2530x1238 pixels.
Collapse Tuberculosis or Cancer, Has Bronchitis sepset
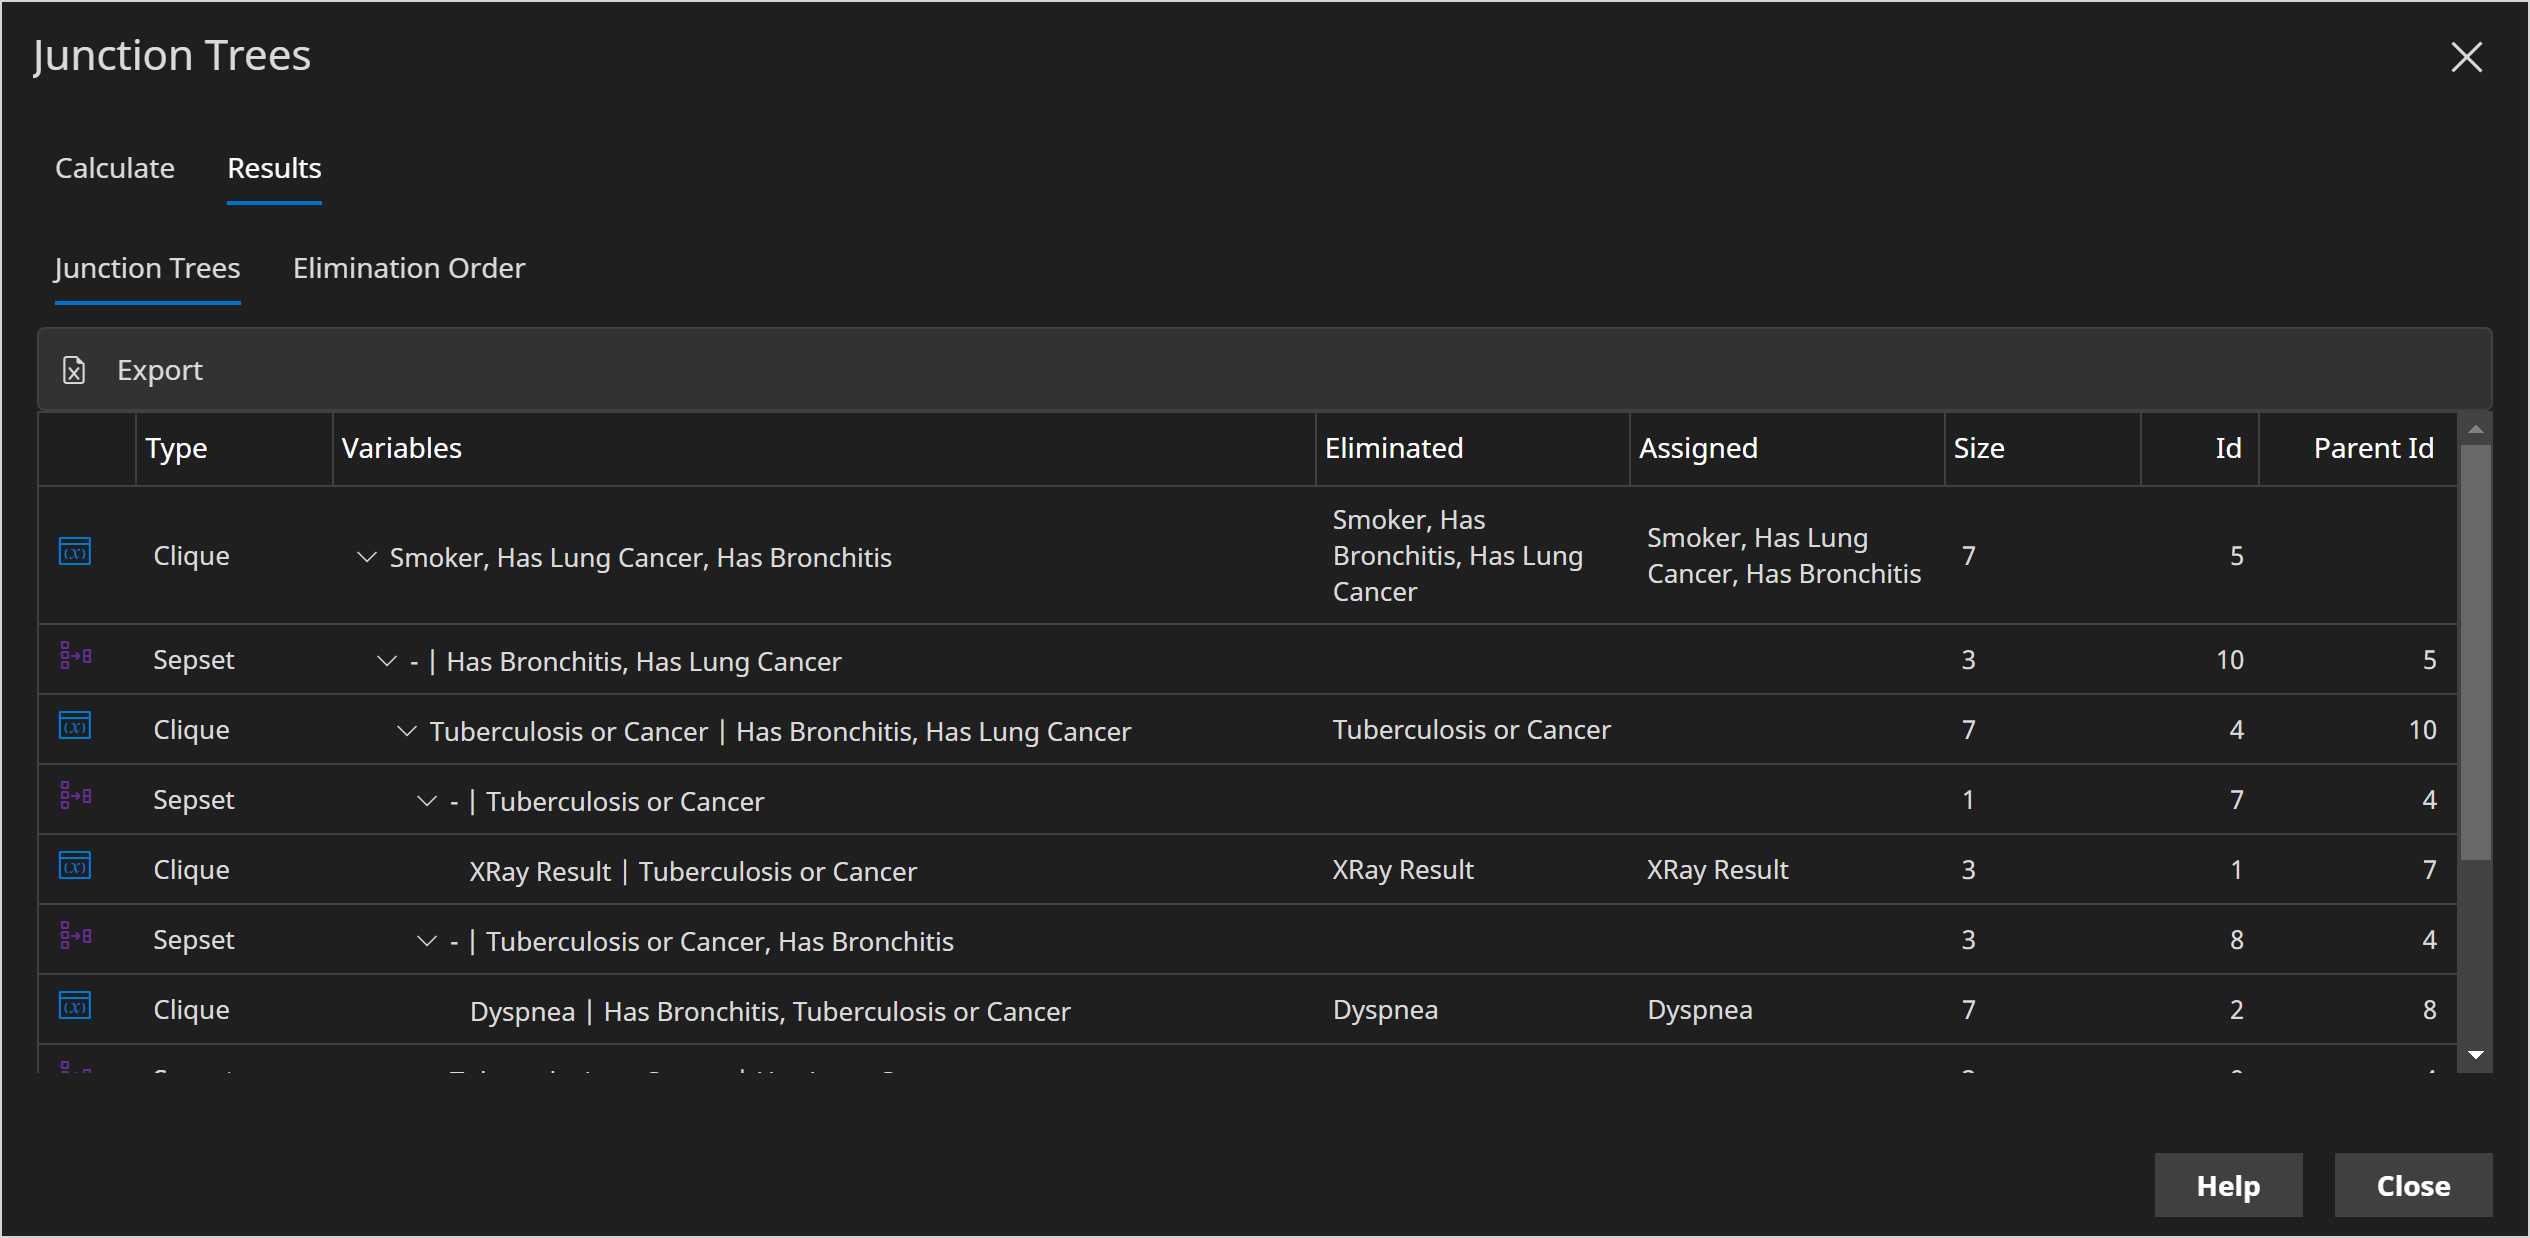(427, 941)
